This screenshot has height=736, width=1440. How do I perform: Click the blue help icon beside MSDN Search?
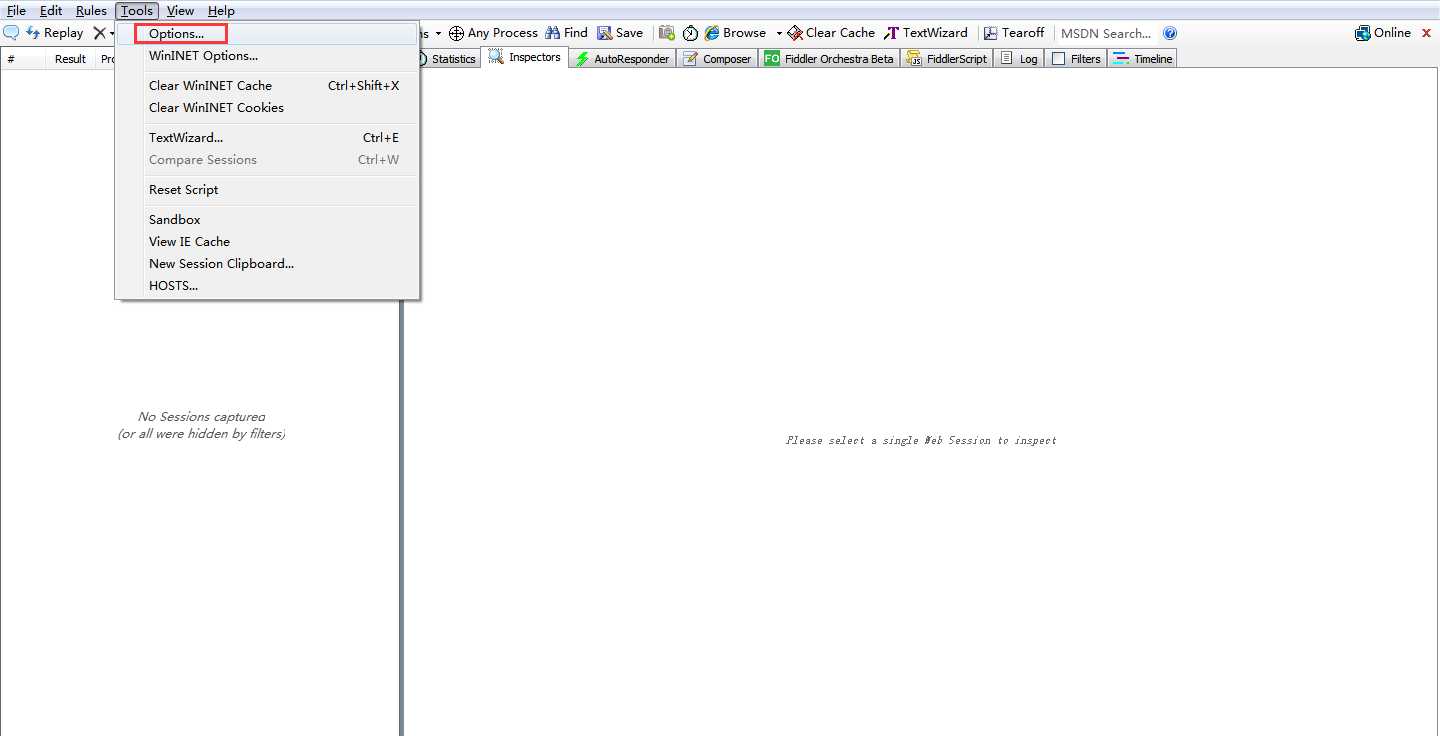click(x=1170, y=33)
